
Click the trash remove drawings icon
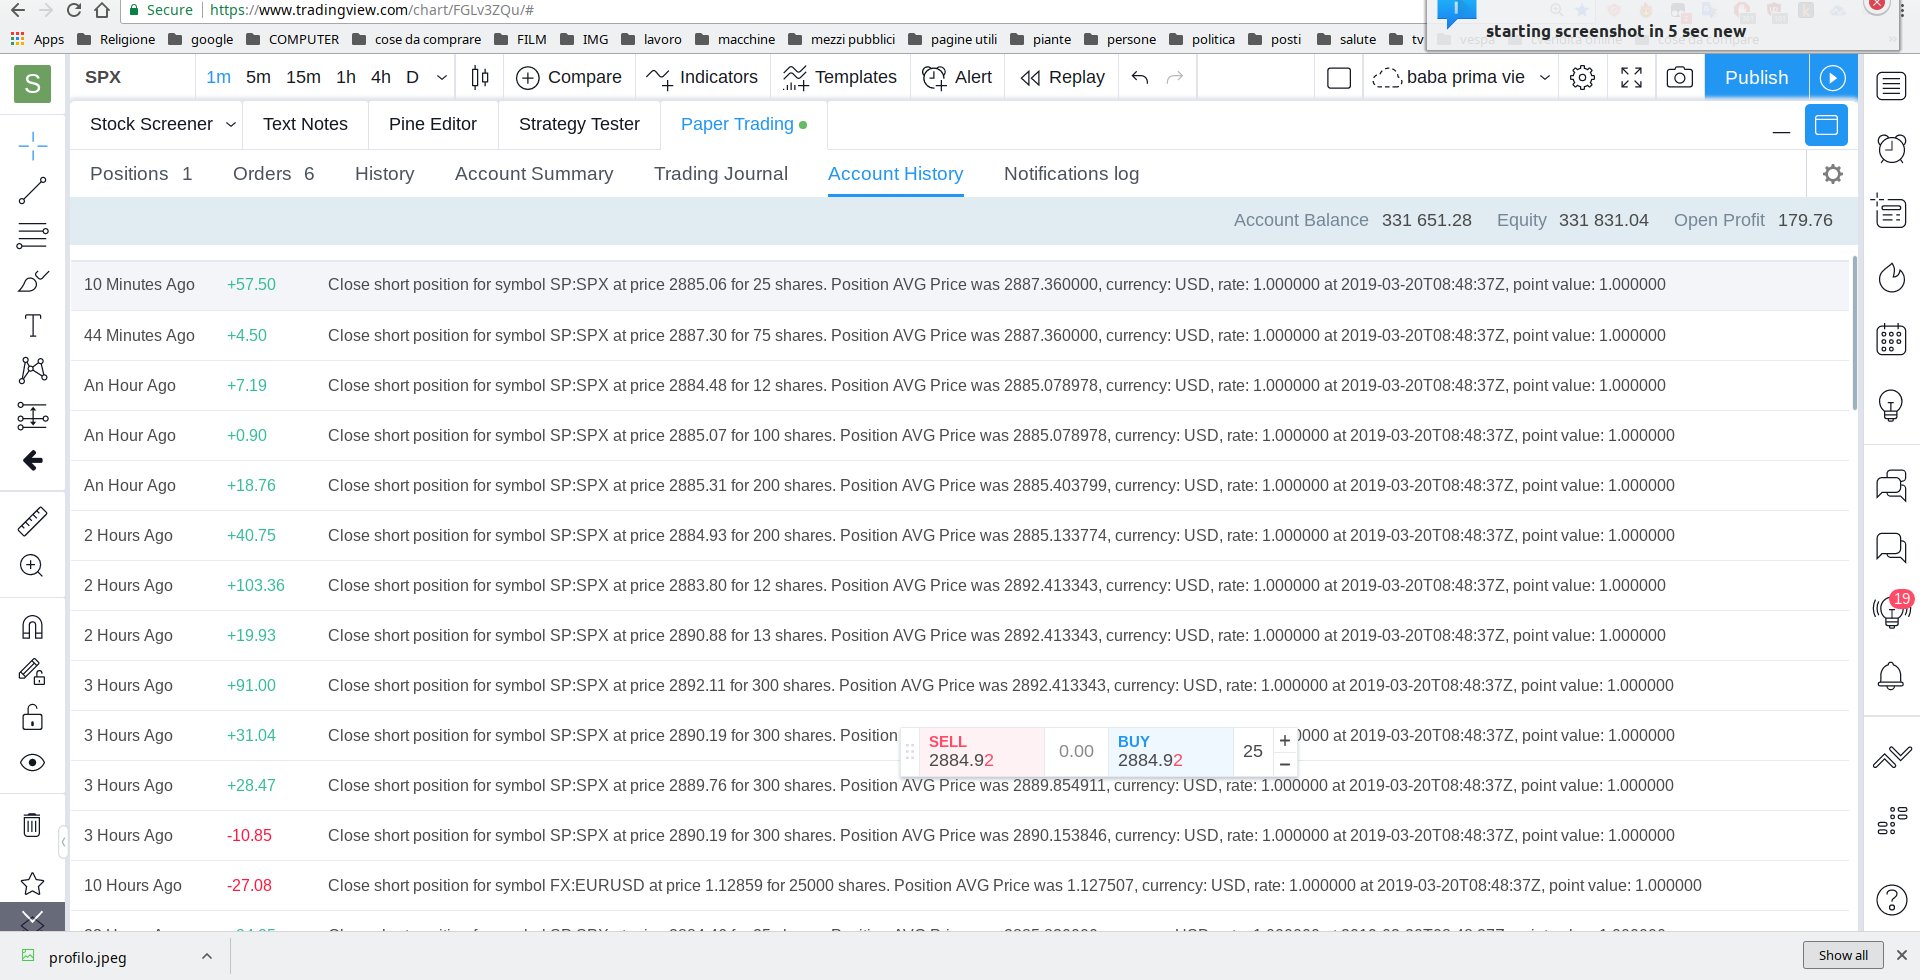pyautogui.click(x=32, y=825)
